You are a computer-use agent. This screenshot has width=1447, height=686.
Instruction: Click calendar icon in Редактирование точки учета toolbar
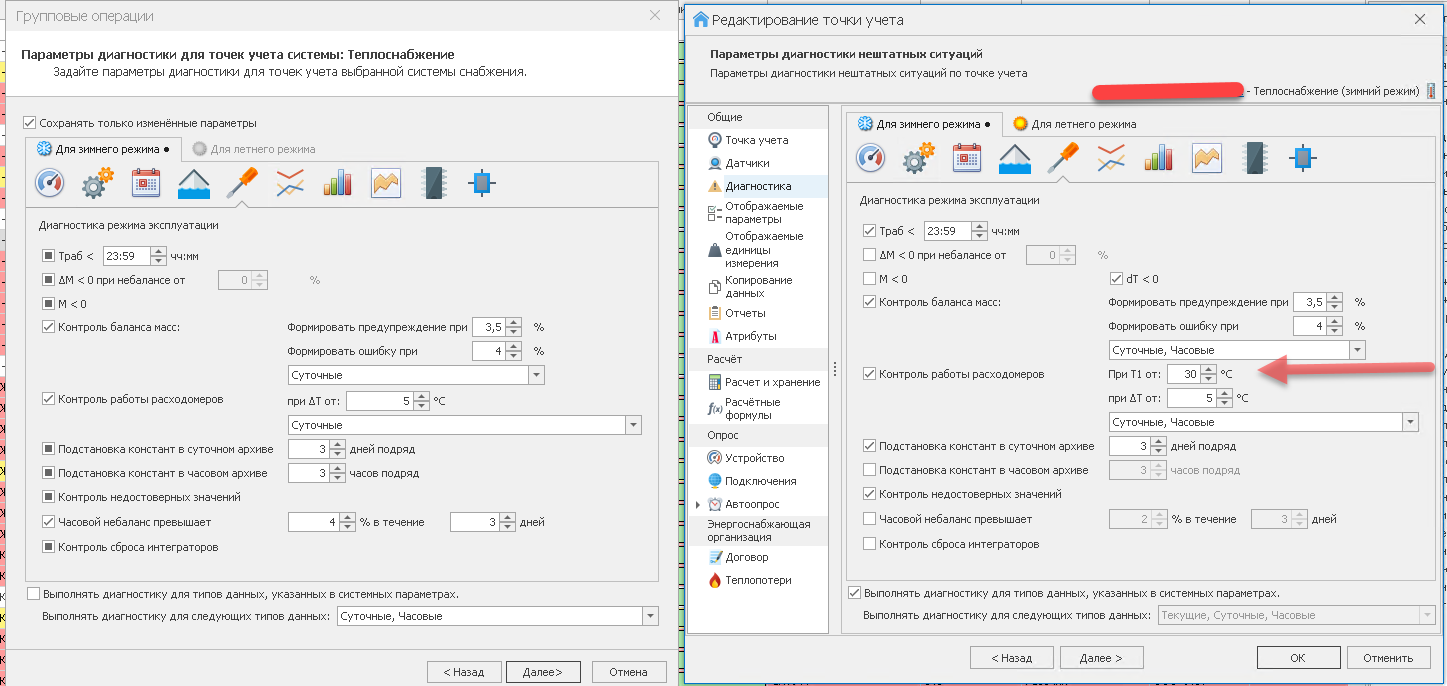[x=967, y=158]
